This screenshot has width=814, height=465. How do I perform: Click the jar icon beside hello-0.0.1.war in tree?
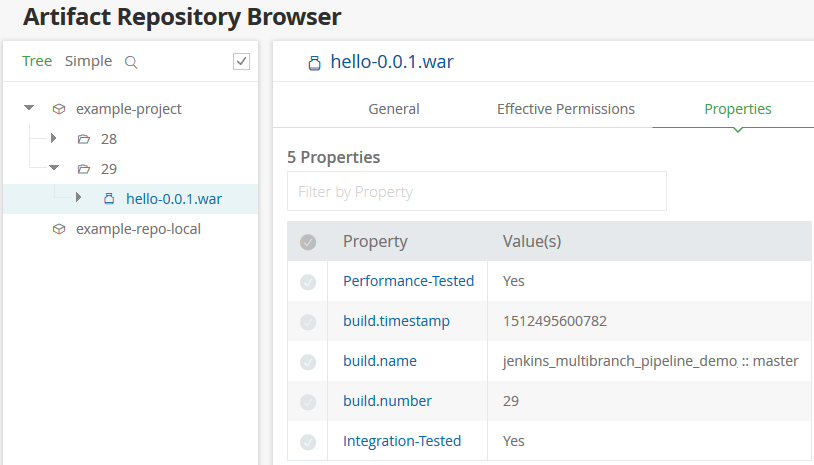(x=109, y=199)
